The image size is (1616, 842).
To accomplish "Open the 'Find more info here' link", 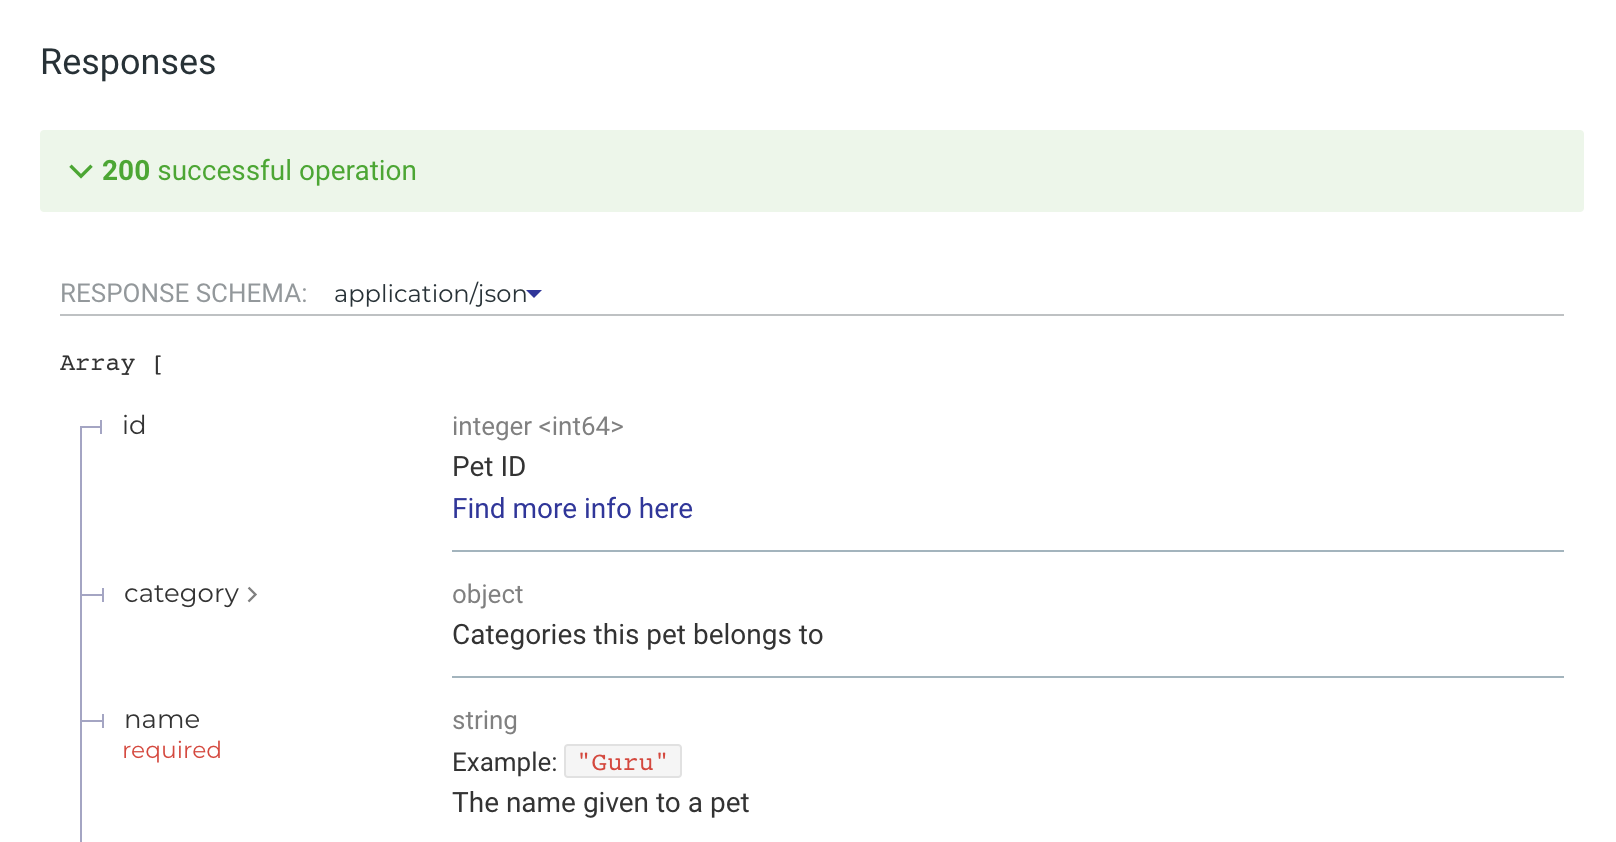I will 572,508.
